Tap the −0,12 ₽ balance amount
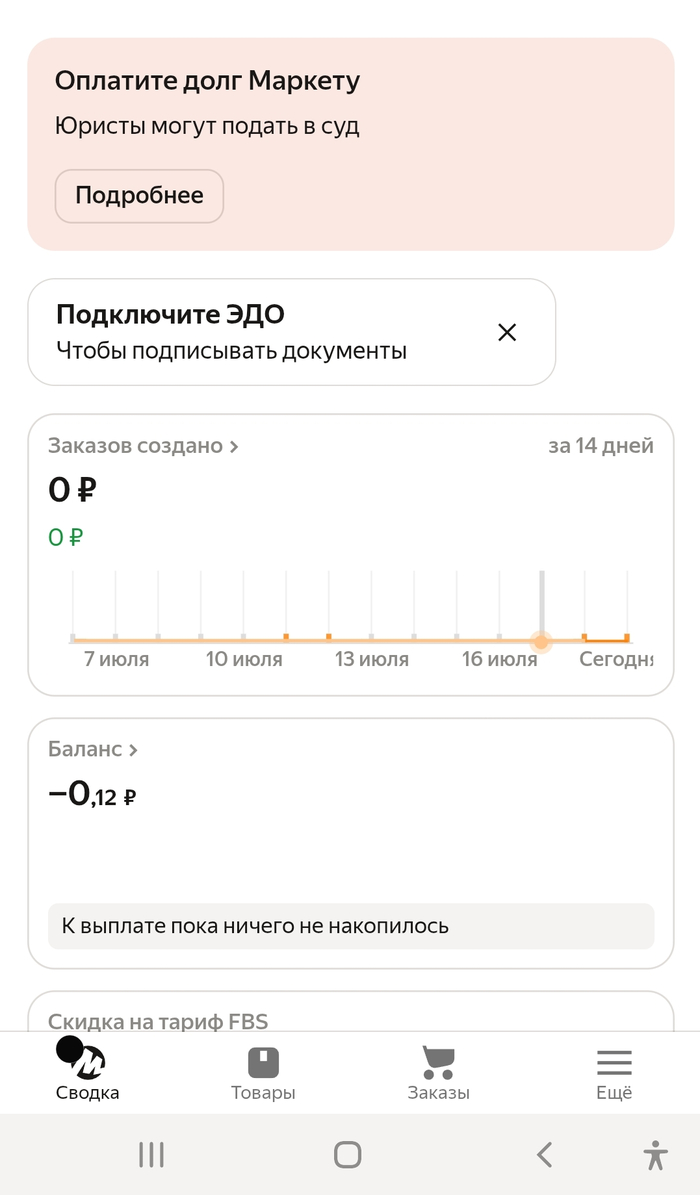The width and height of the screenshot is (700, 1195). (x=92, y=795)
